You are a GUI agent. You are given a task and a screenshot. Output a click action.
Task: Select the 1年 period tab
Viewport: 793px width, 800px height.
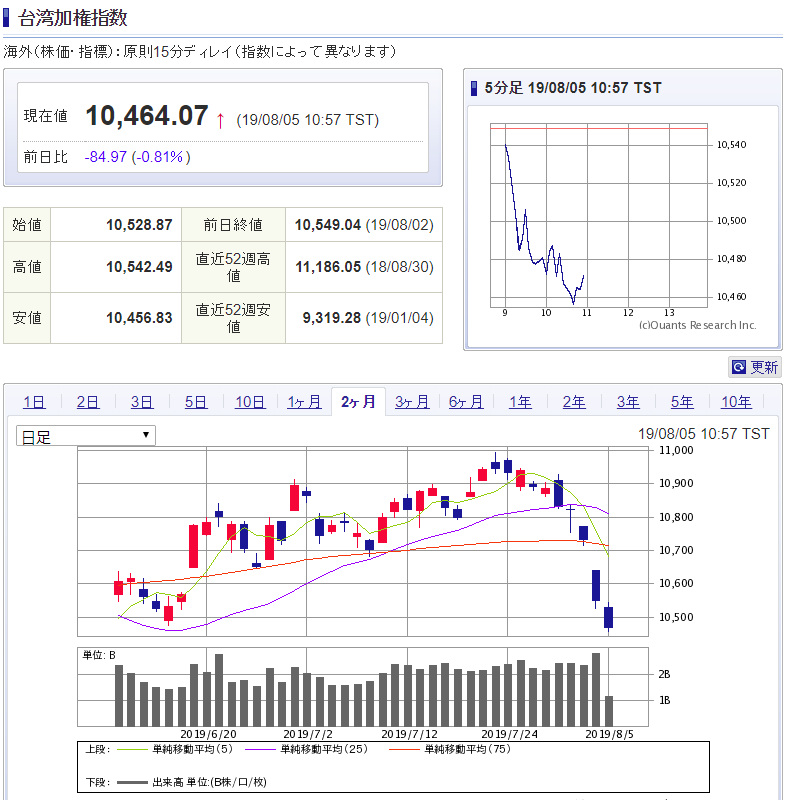point(520,402)
